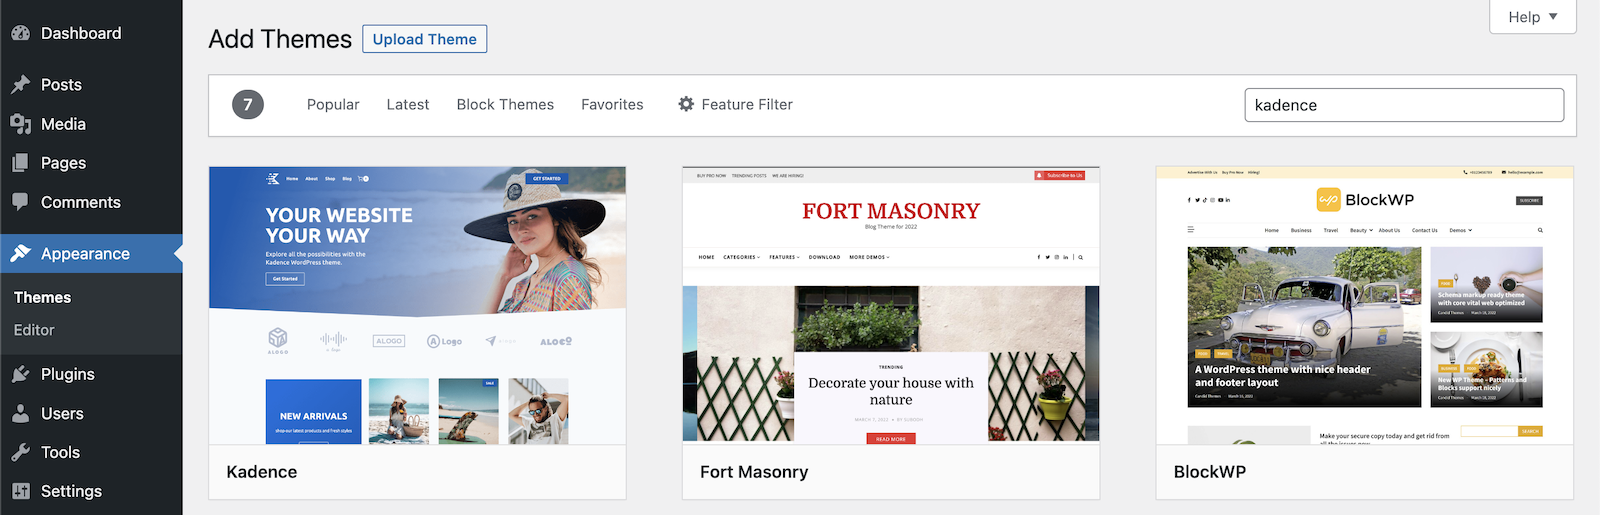
Task: Click the Settings sliders icon
Action: coord(20,491)
